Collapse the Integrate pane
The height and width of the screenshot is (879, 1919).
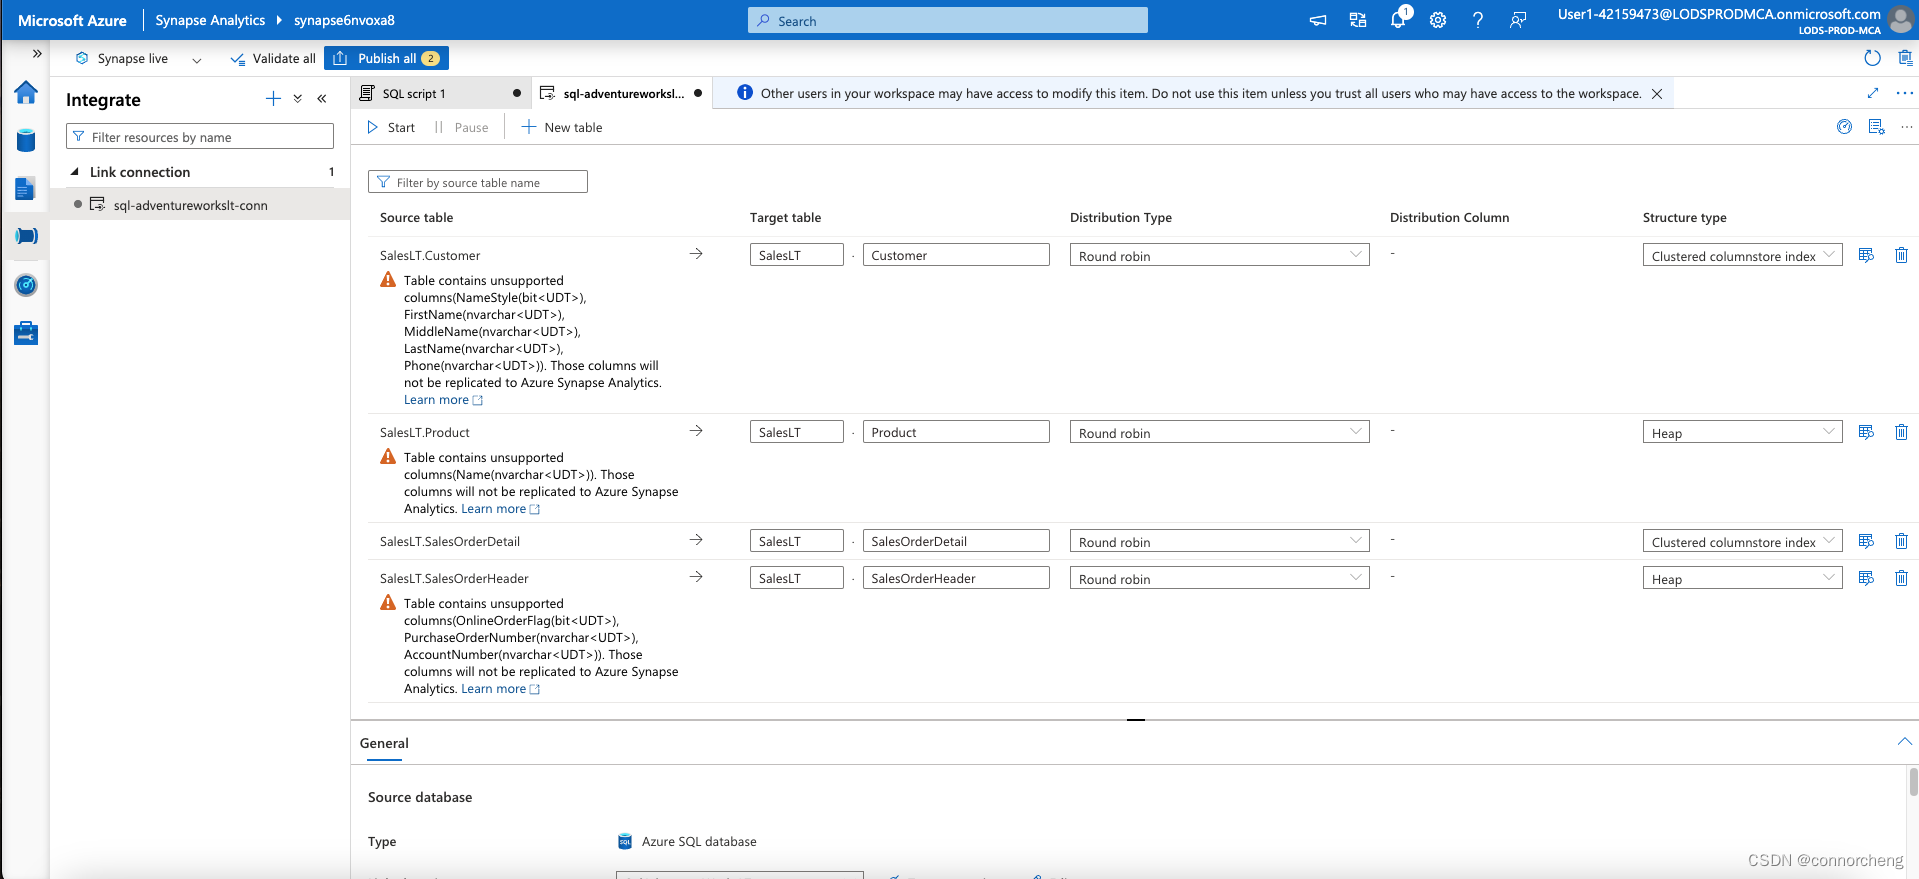coord(322,98)
